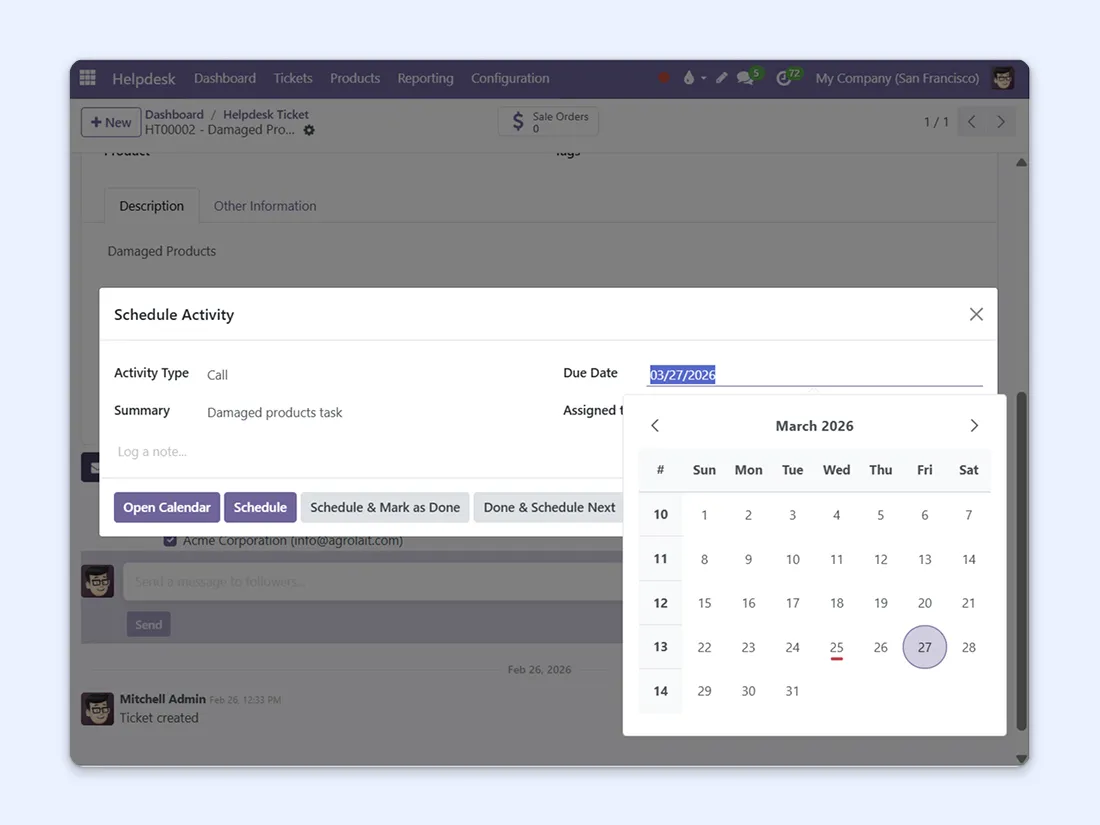Go to previous month in calendar
The height and width of the screenshot is (825, 1100).
pyautogui.click(x=655, y=426)
